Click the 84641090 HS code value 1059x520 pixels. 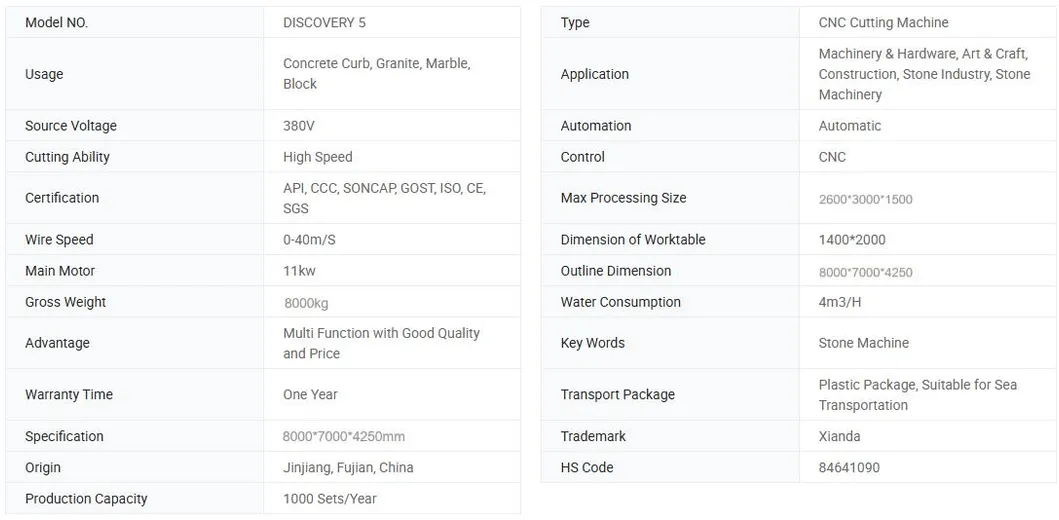coord(849,467)
